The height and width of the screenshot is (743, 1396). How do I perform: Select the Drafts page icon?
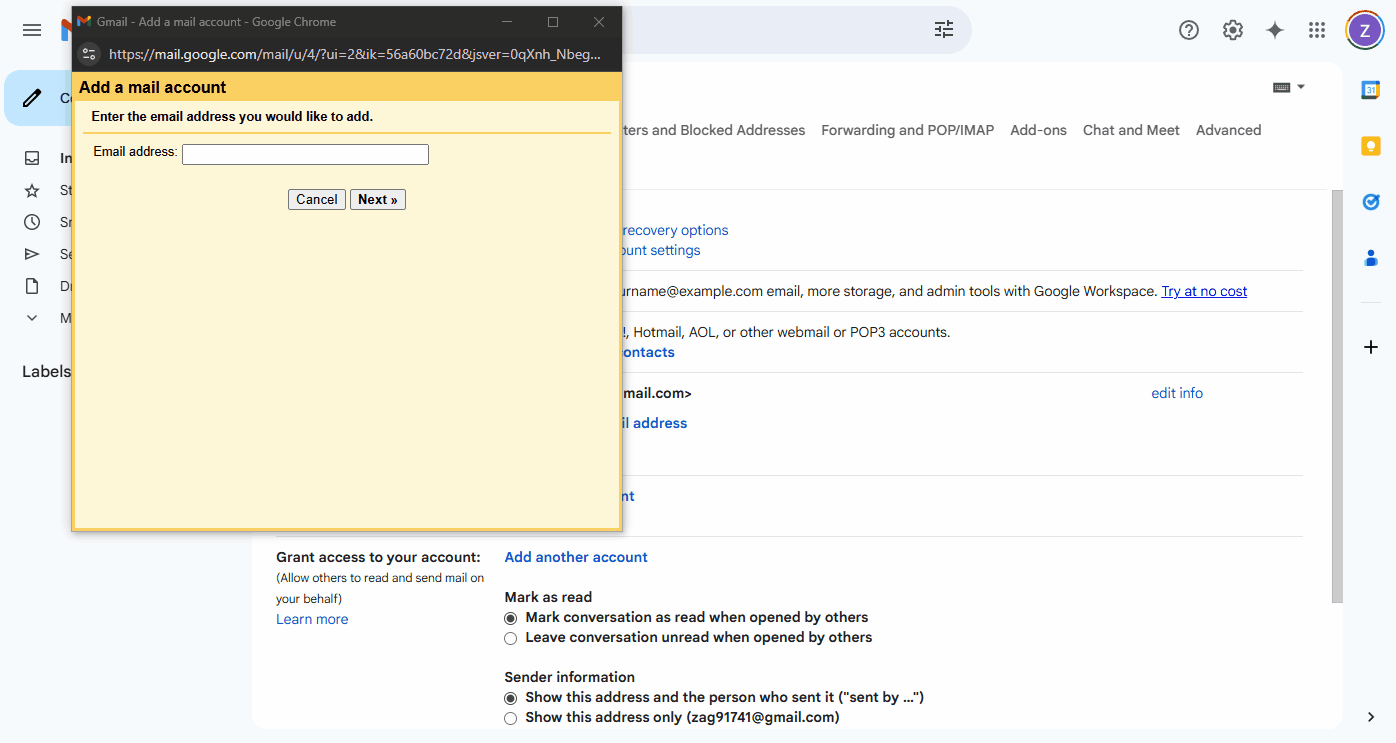pyautogui.click(x=32, y=286)
